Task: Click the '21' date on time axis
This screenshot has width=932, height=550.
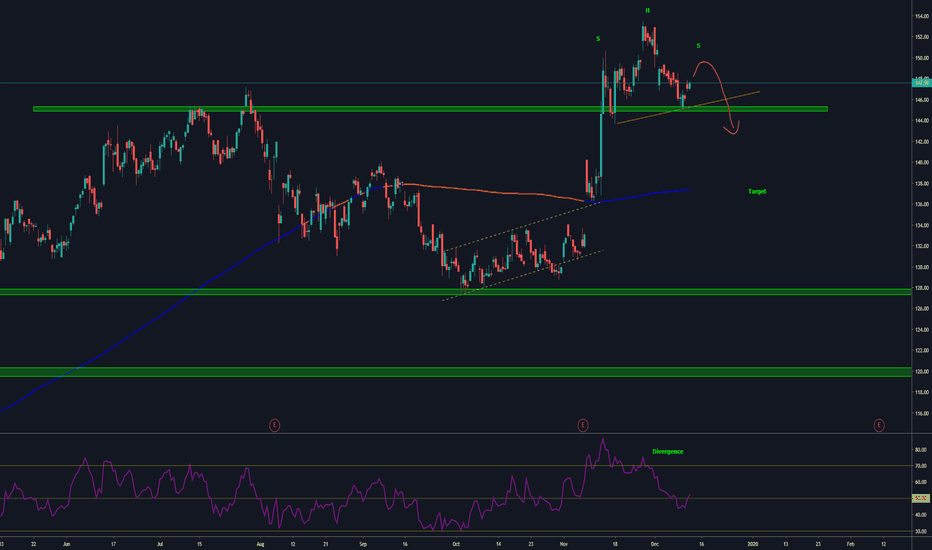Action: (x=326, y=544)
